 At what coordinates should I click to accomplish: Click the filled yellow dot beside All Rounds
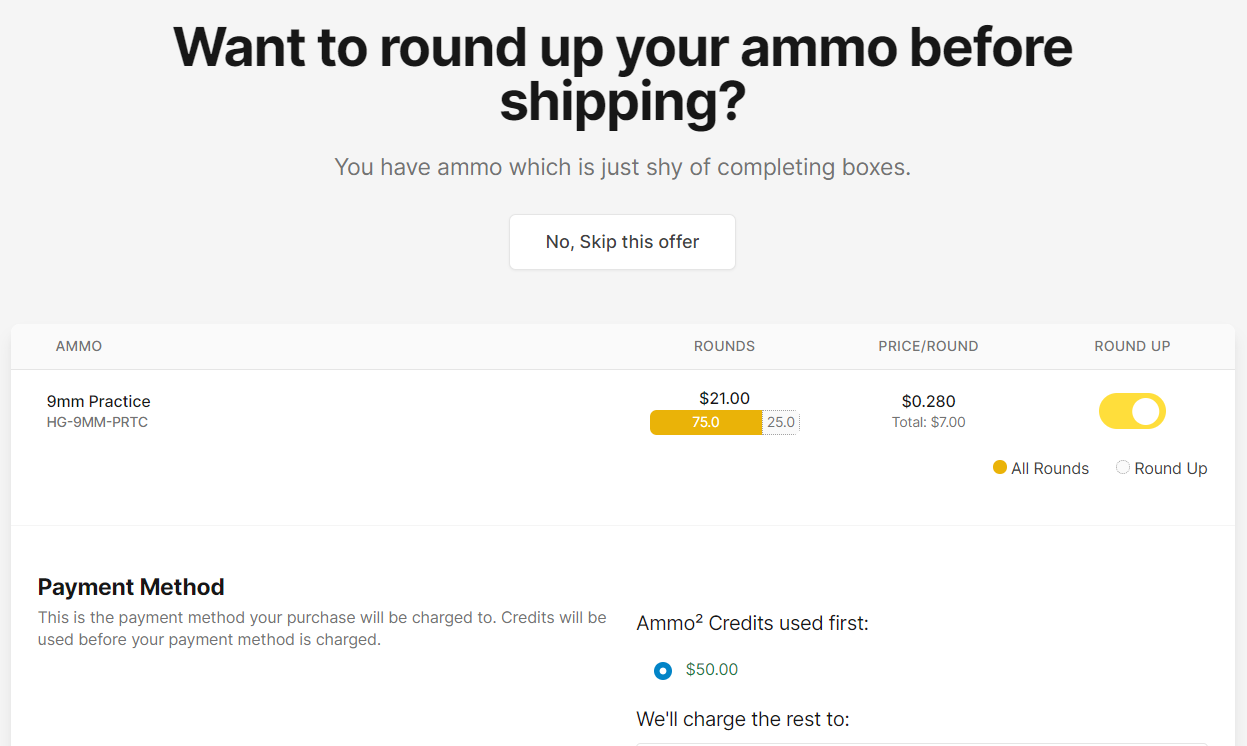tap(1000, 467)
